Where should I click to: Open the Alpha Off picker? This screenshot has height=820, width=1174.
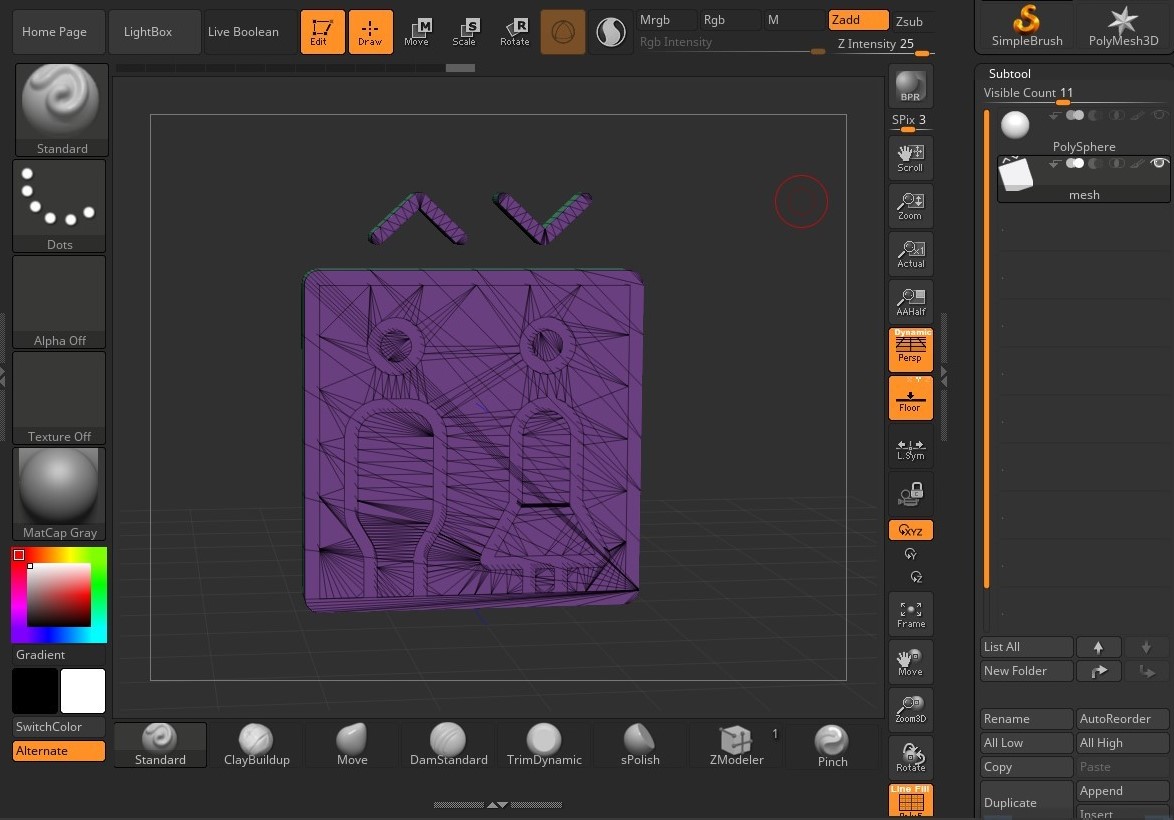click(59, 302)
